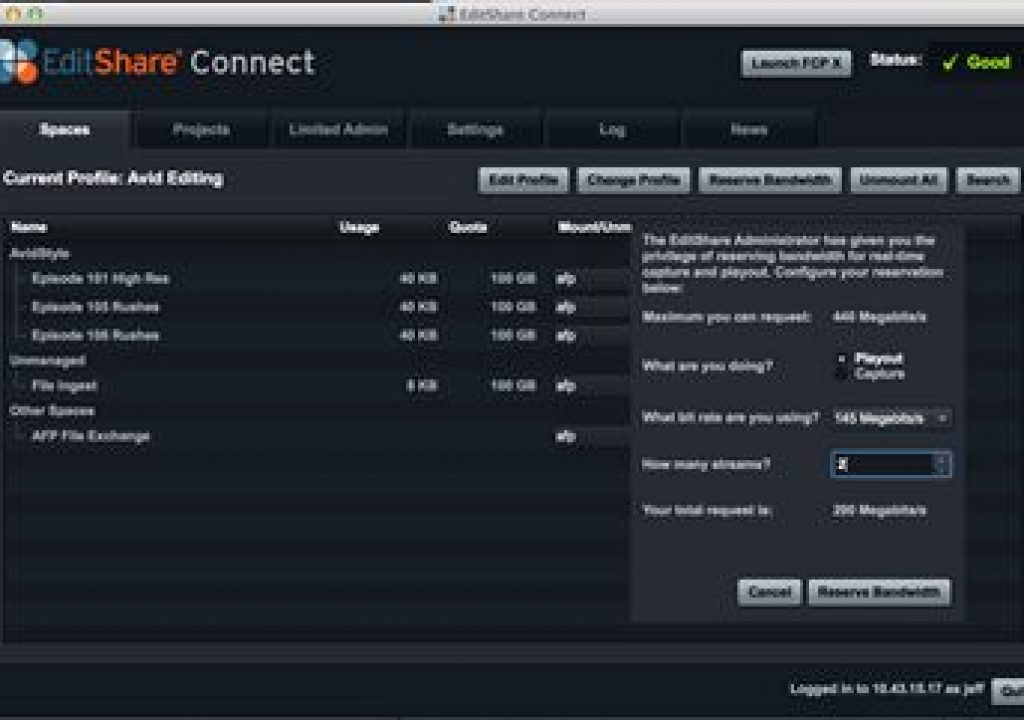
Task: Launch FCP X from the header
Action: click(795, 63)
